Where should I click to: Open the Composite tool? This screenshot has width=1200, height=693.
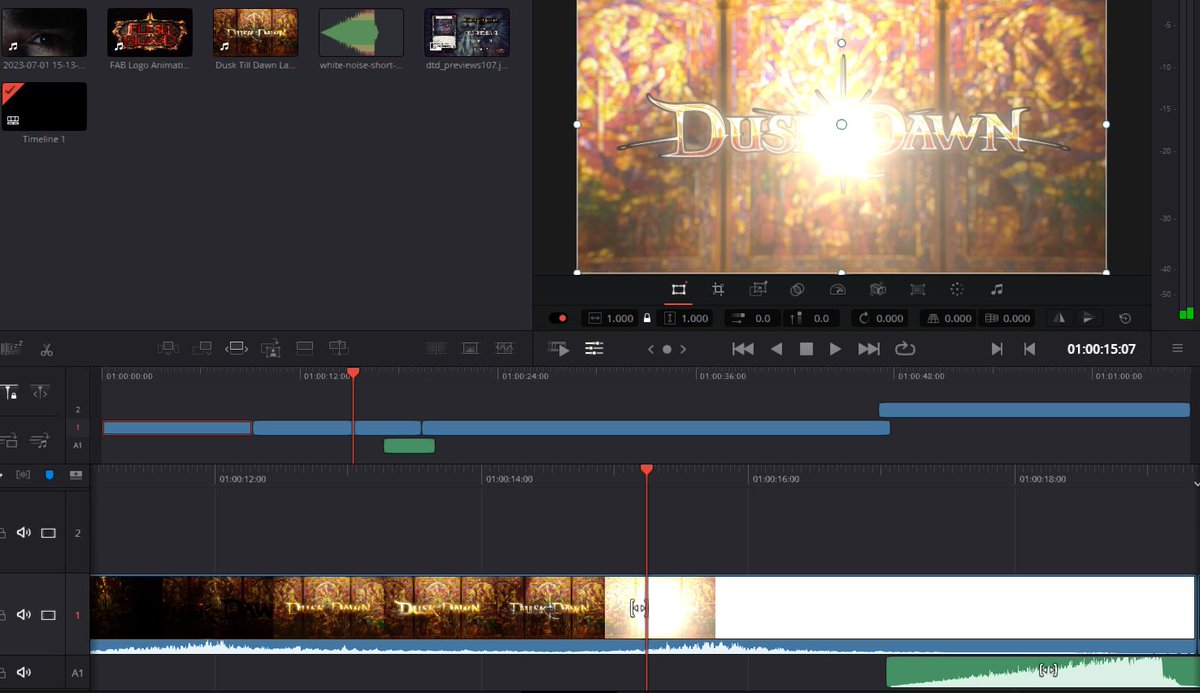point(797,289)
